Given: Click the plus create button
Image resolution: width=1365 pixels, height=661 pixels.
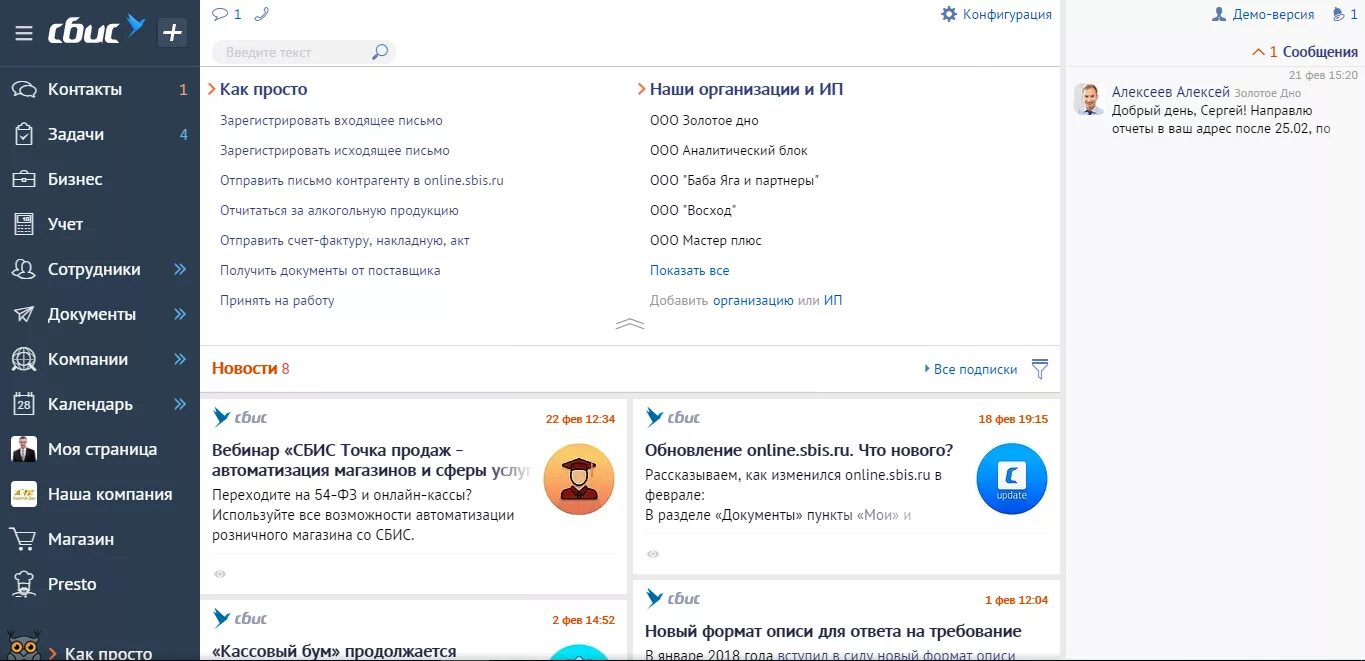Looking at the screenshot, I should (173, 33).
